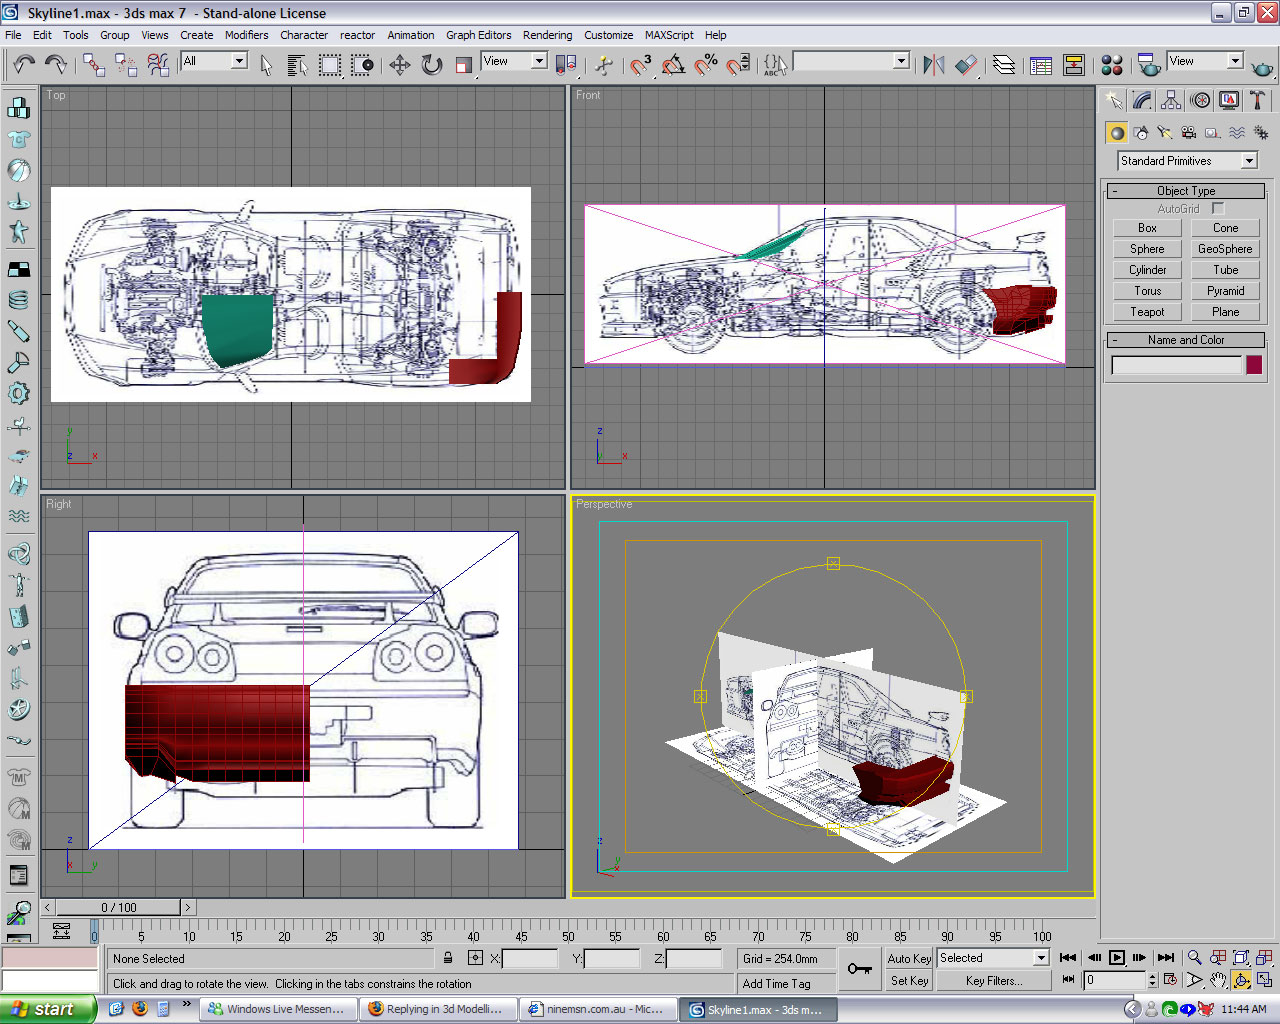Activate the Select and Link tool

point(94,65)
